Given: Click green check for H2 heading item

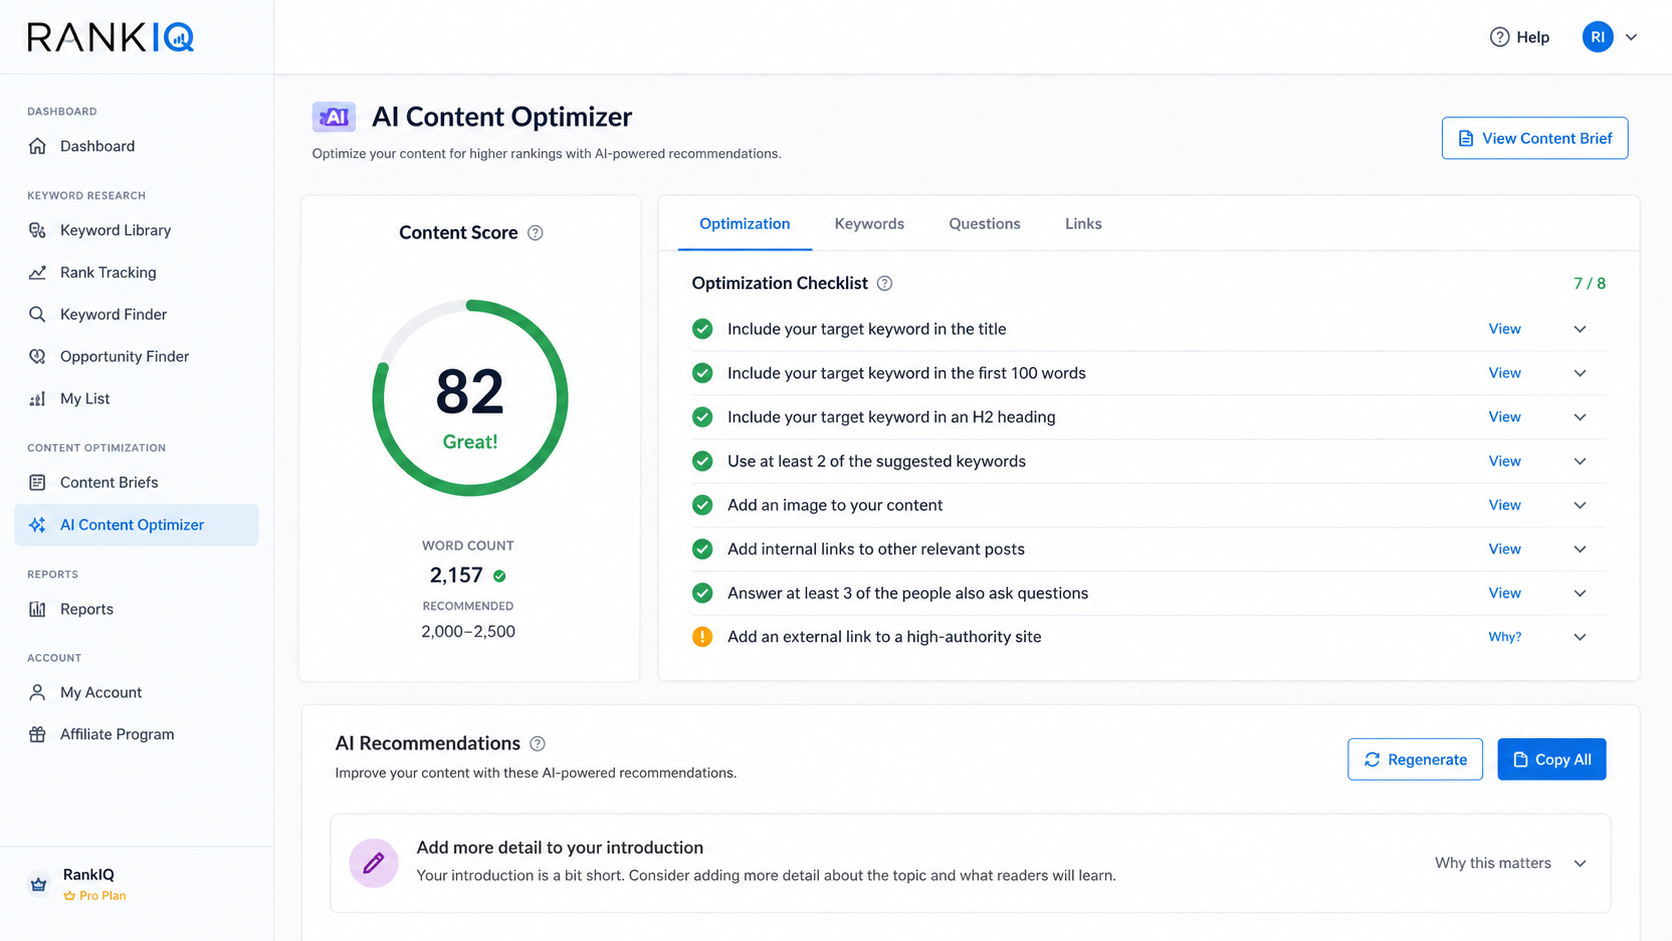Looking at the screenshot, I should coord(702,417).
